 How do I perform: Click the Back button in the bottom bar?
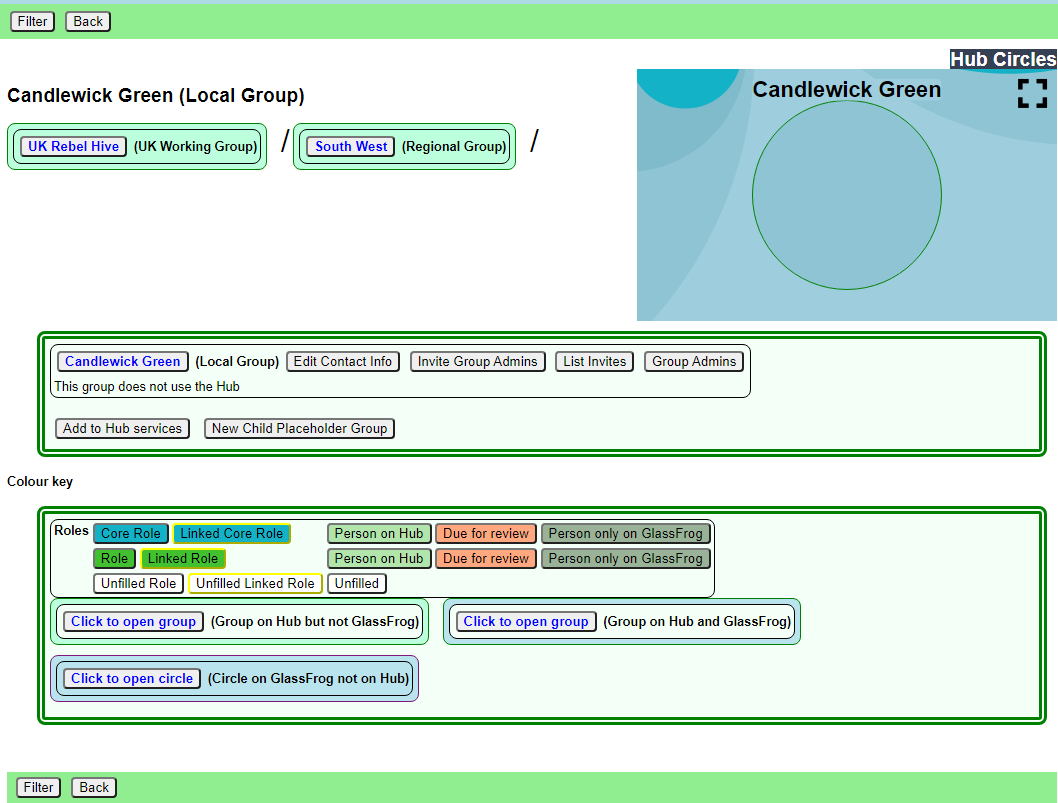coord(94,787)
